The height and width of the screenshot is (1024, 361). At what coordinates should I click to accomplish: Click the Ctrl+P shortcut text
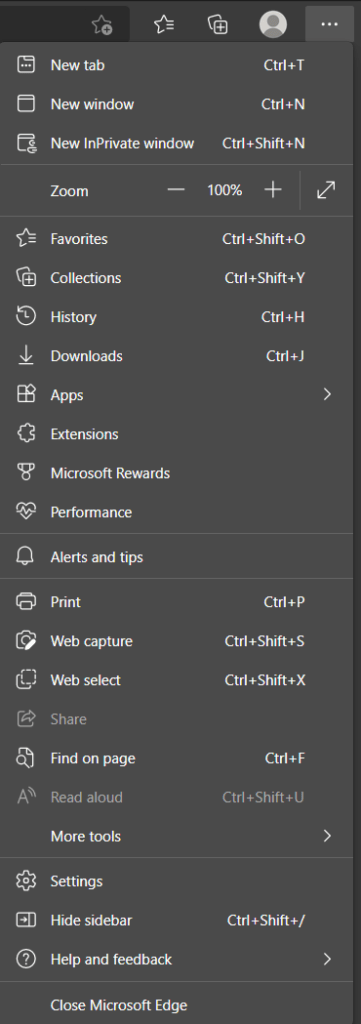pos(284,602)
